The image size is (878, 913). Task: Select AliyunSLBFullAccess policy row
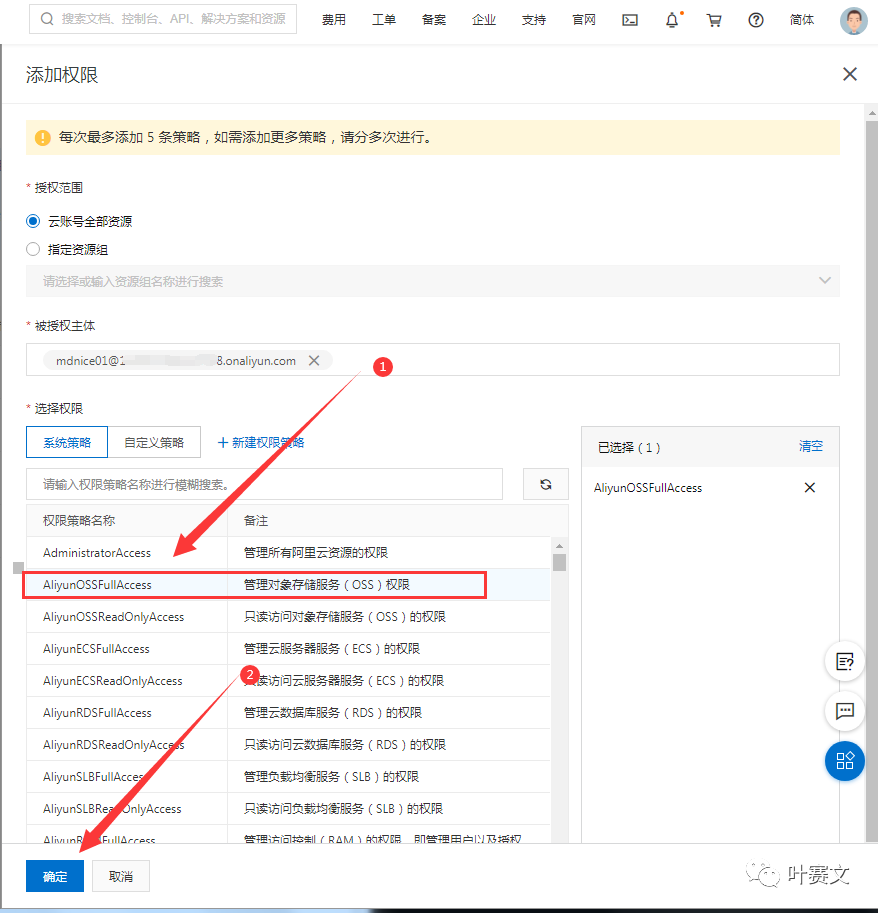point(288,777)
